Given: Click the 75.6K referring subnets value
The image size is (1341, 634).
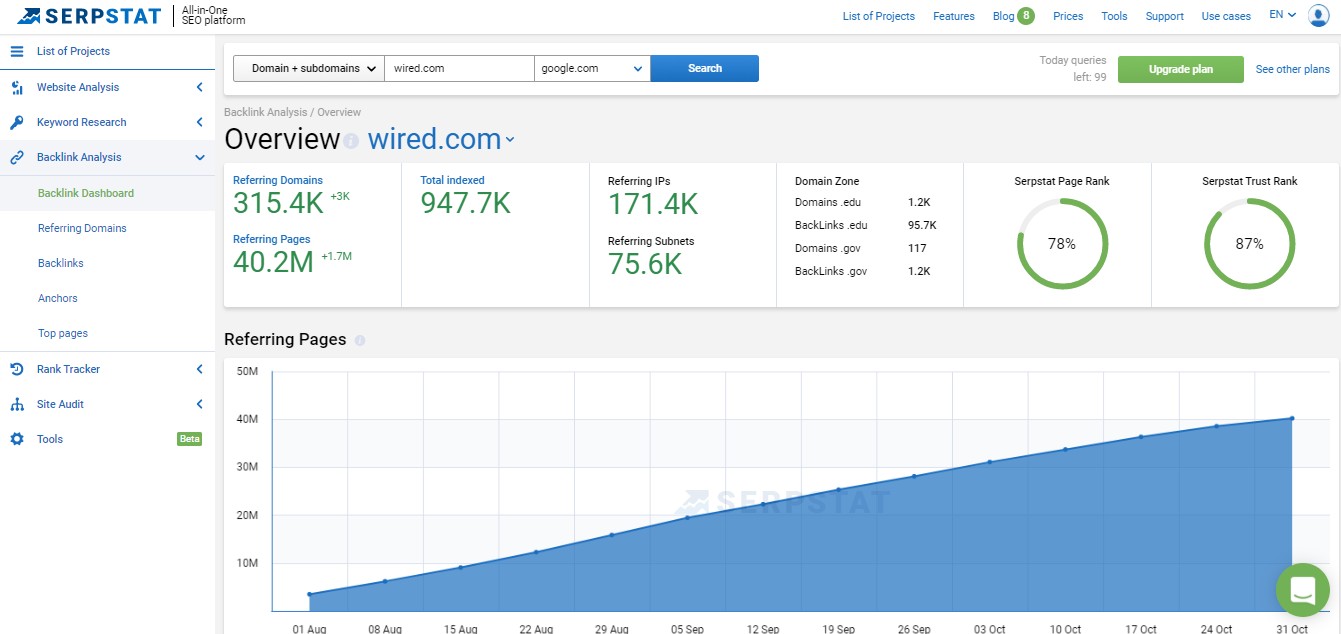Looking at the screenshot, I should coord(645,264).
